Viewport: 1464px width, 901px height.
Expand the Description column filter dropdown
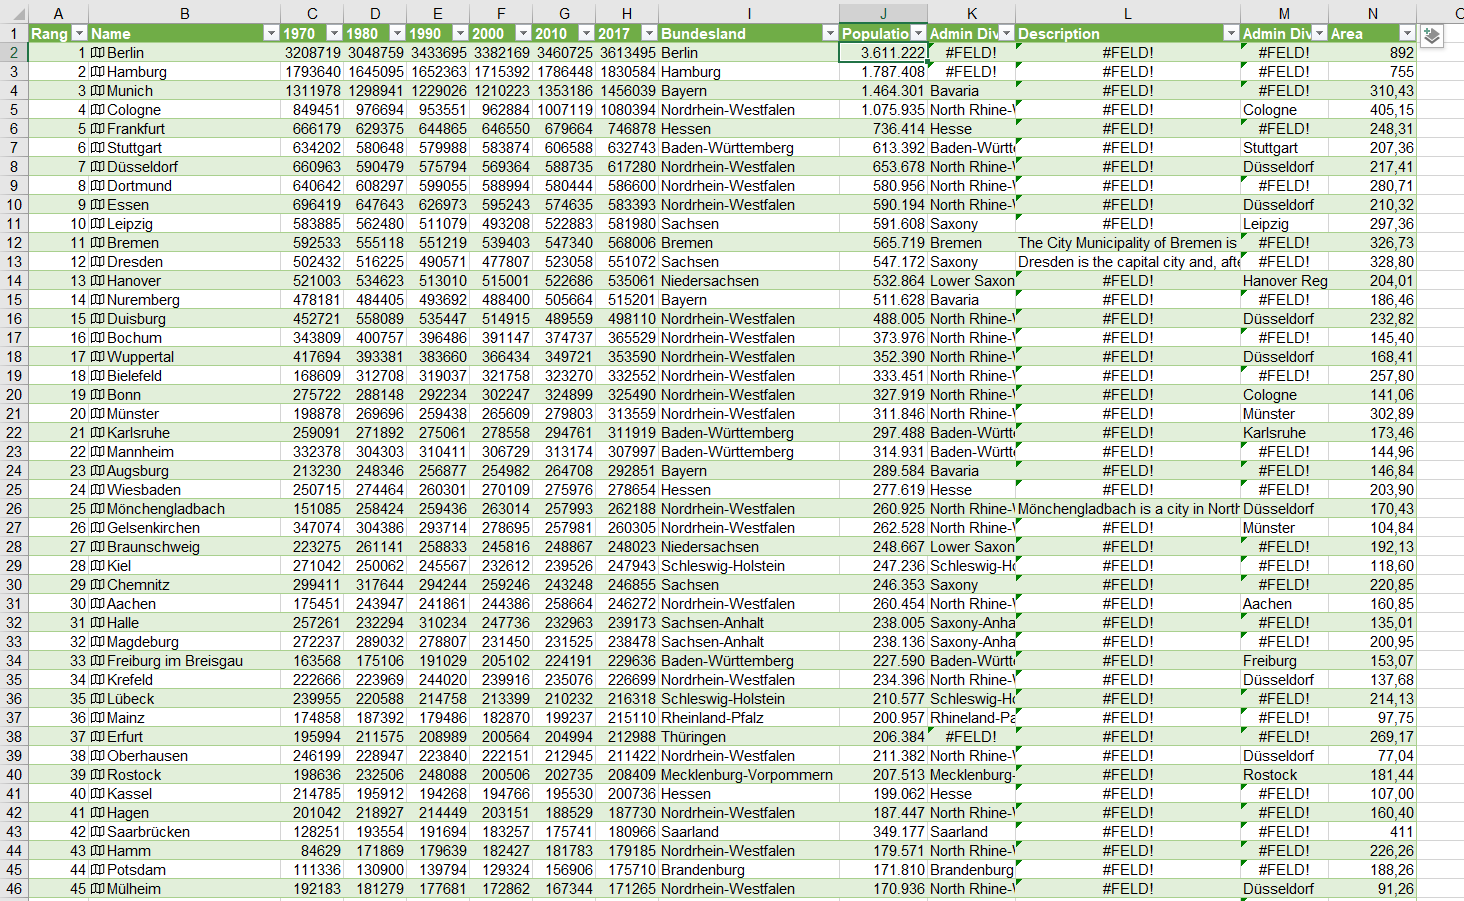(1231, 34)
